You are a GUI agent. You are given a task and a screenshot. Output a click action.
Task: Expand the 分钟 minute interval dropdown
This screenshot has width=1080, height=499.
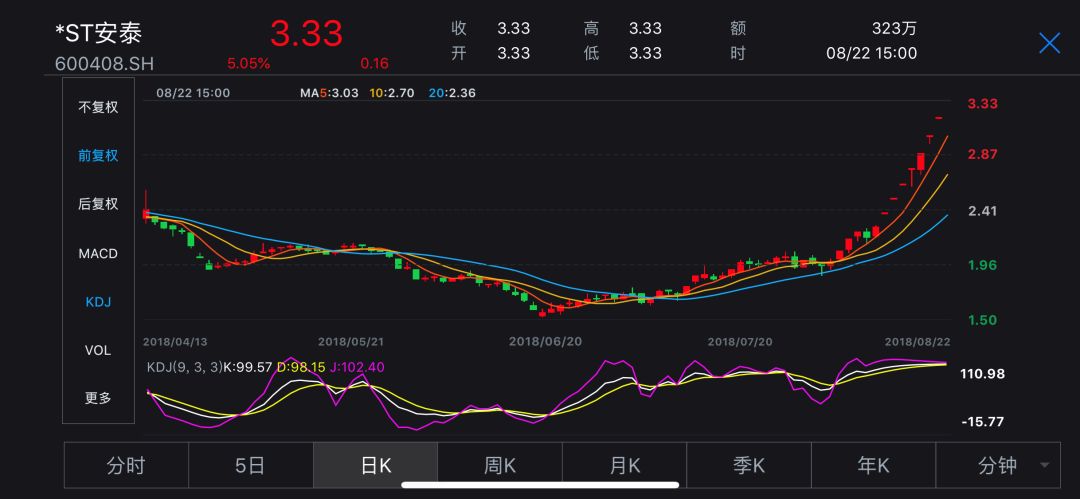(996, 465)
